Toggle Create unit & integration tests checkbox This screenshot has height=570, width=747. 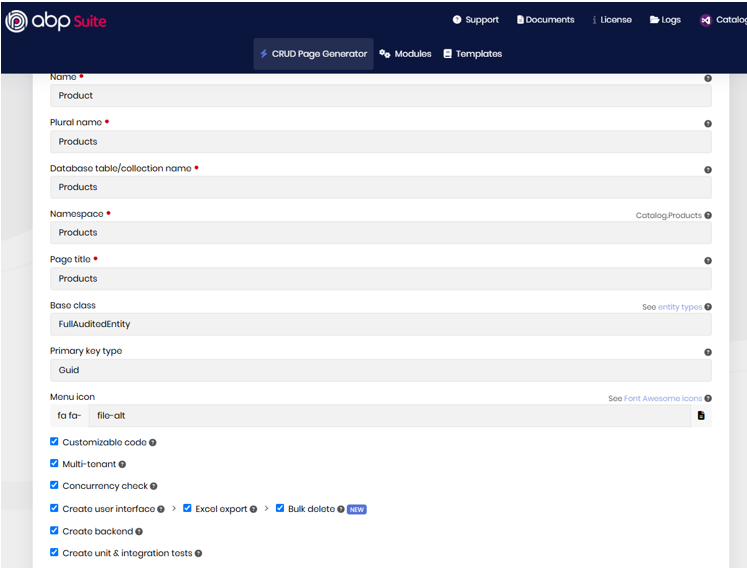point(54,552)
